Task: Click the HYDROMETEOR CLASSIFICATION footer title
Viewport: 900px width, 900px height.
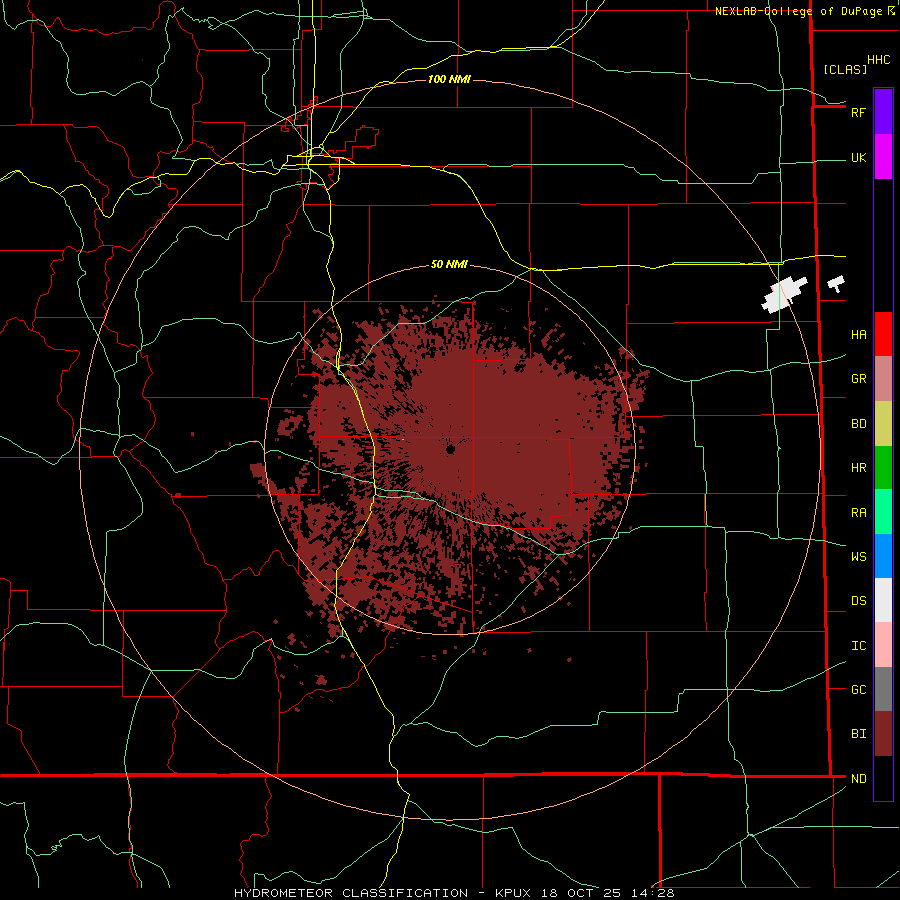Action: pos(351,893)
